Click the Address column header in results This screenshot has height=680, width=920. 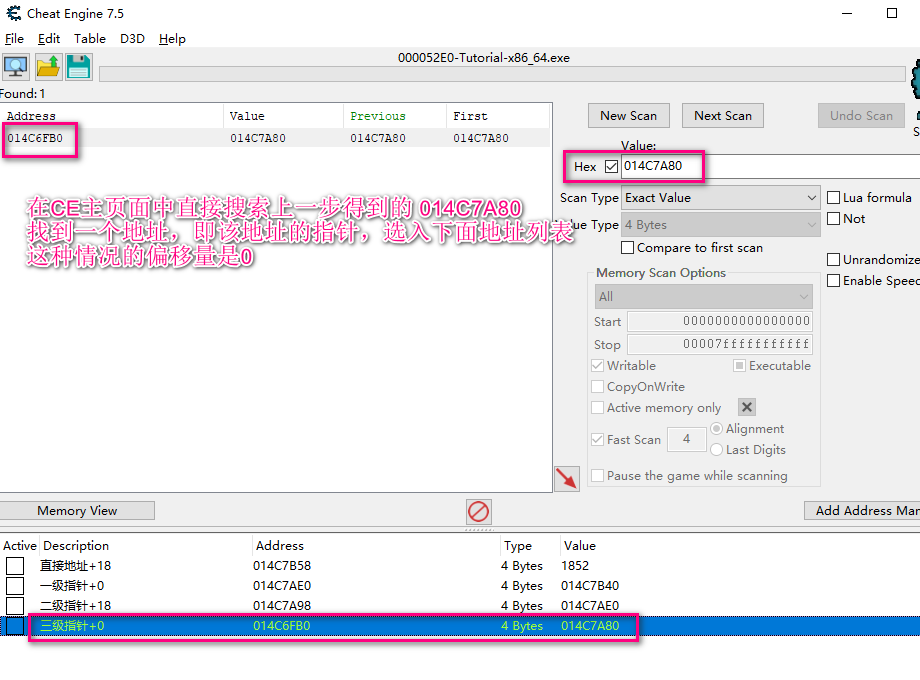click(111, 116)
